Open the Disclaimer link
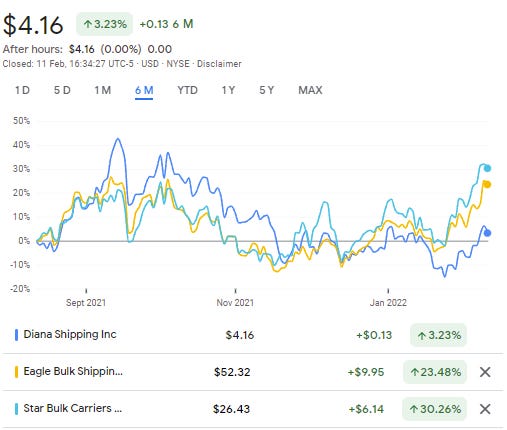This screenshot has height=430, width=507. coord(219,64)
